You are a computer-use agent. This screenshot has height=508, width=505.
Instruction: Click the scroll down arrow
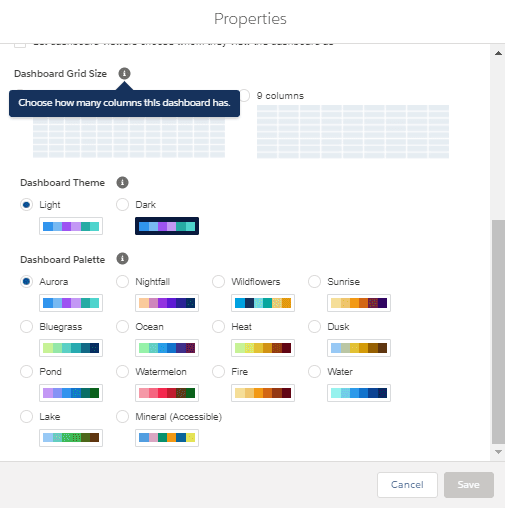[498, 452]
